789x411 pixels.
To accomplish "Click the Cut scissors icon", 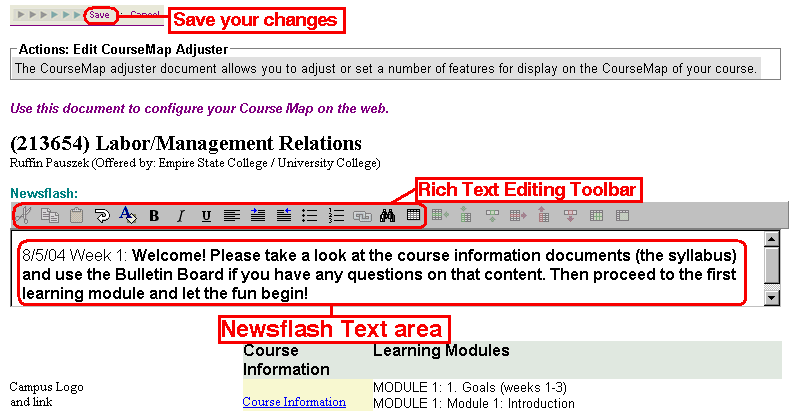I will click(24, 215).
